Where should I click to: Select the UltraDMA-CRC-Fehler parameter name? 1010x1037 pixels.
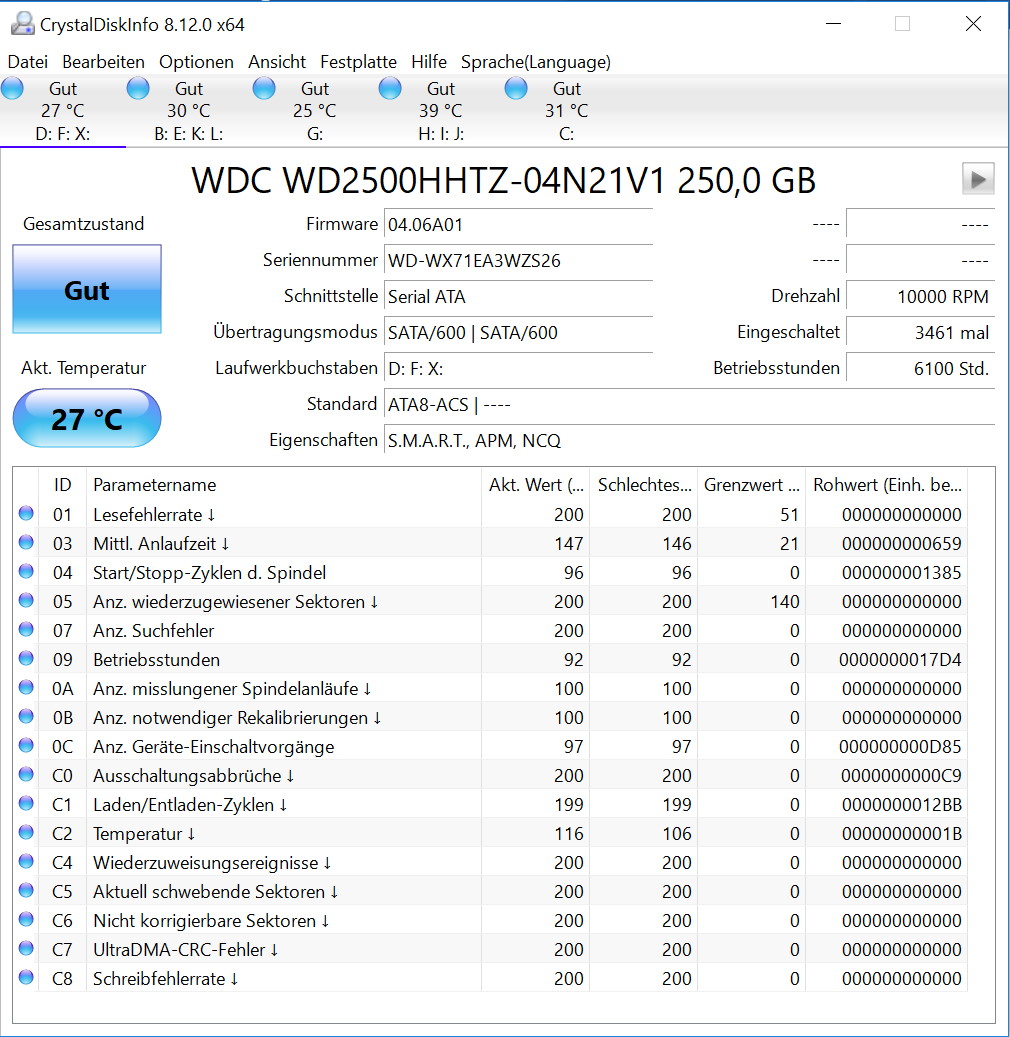pyautogui.click(x=186, y=950)
